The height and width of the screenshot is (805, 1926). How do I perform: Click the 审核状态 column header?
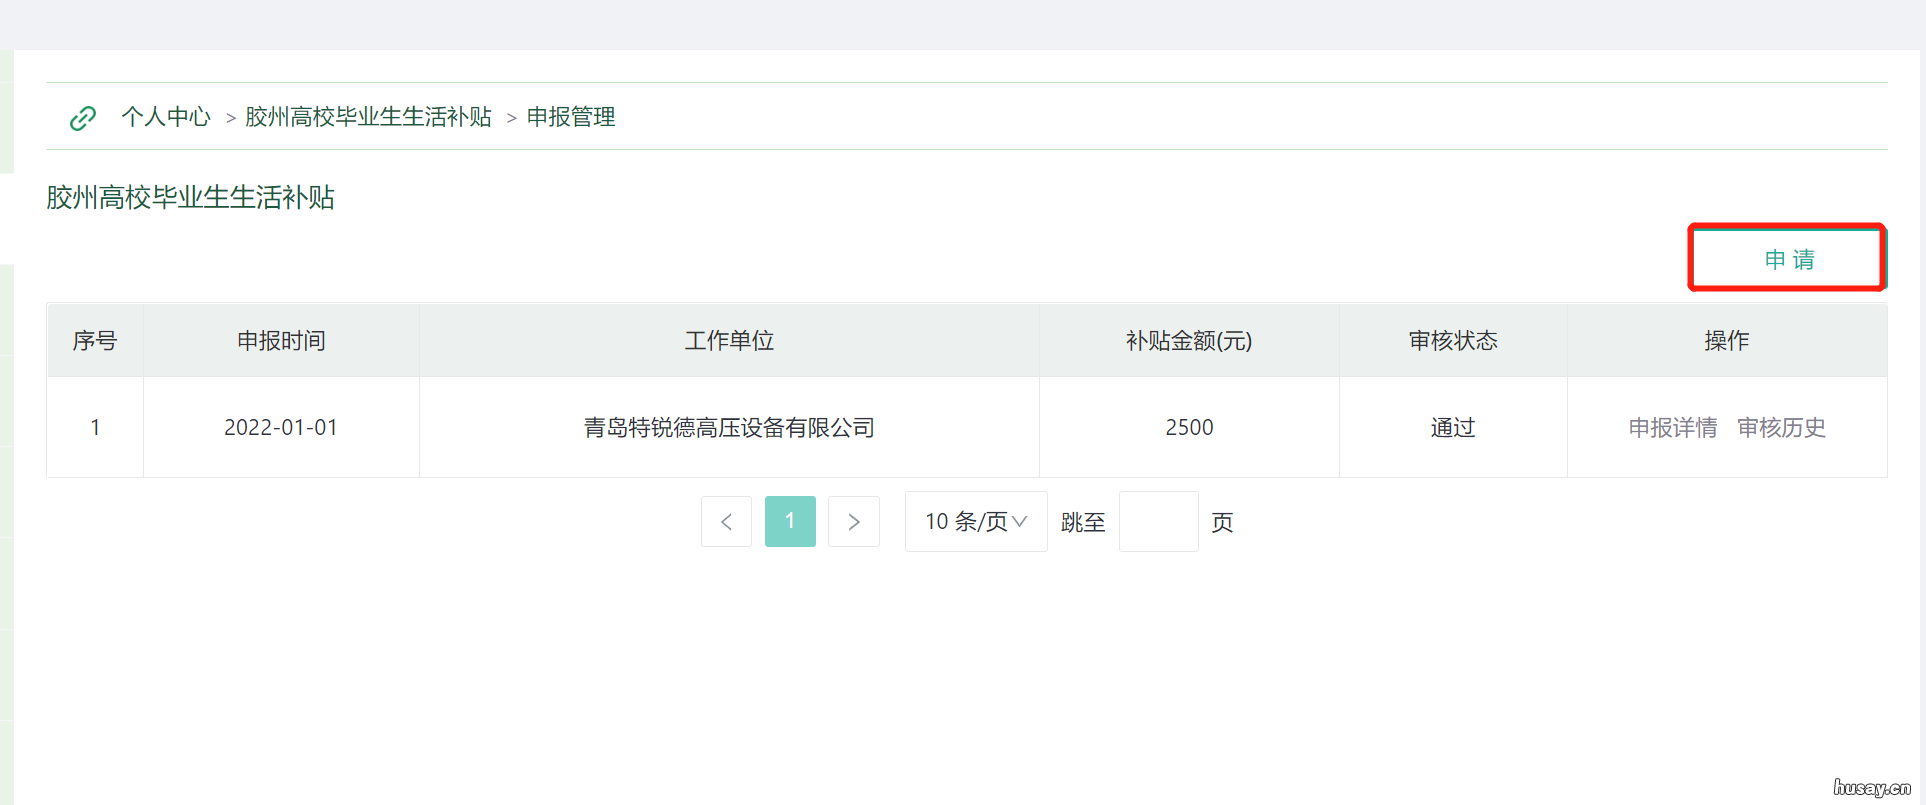pyautogui.click(x=1452, y=341)
